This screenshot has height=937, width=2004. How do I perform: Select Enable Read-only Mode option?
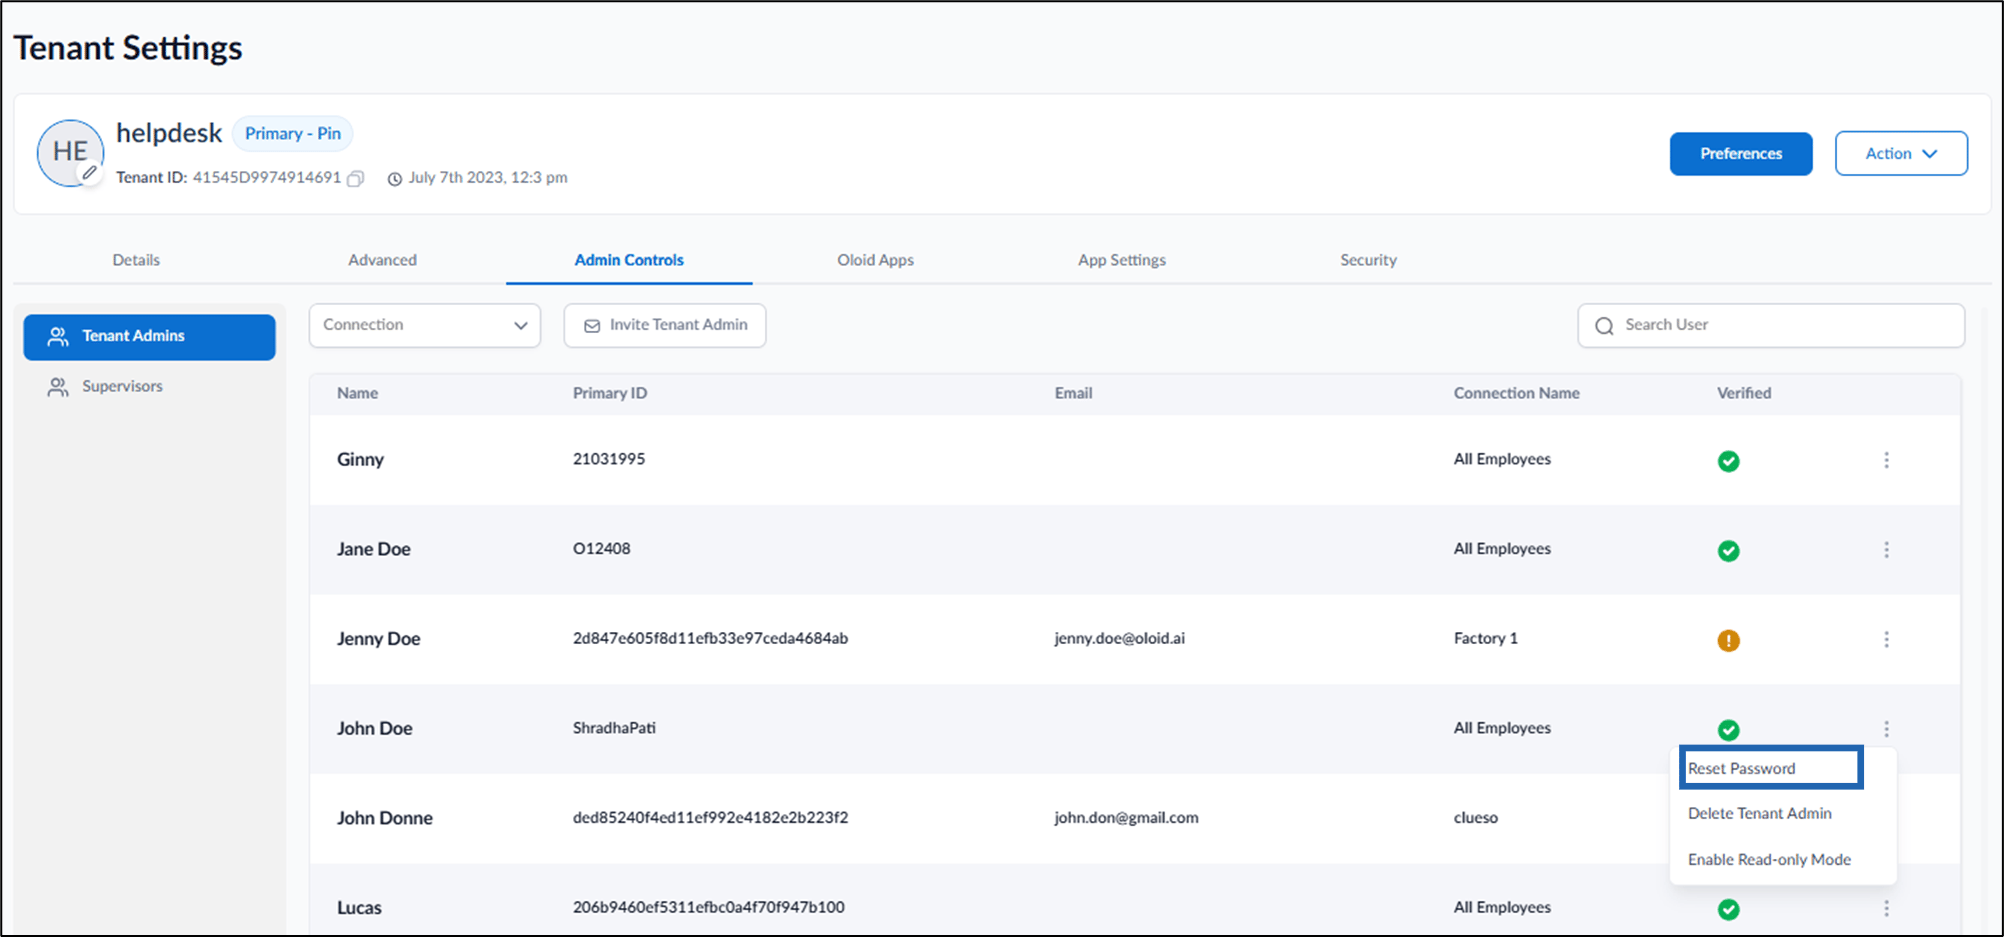1769,860
